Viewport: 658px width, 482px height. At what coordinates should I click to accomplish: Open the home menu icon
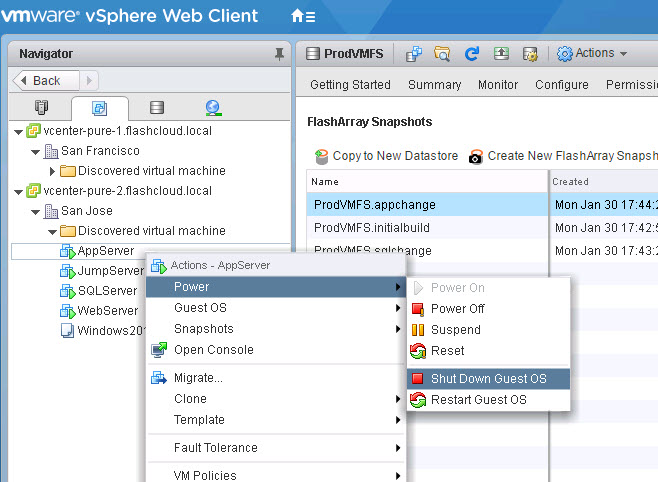click(303, 16)
